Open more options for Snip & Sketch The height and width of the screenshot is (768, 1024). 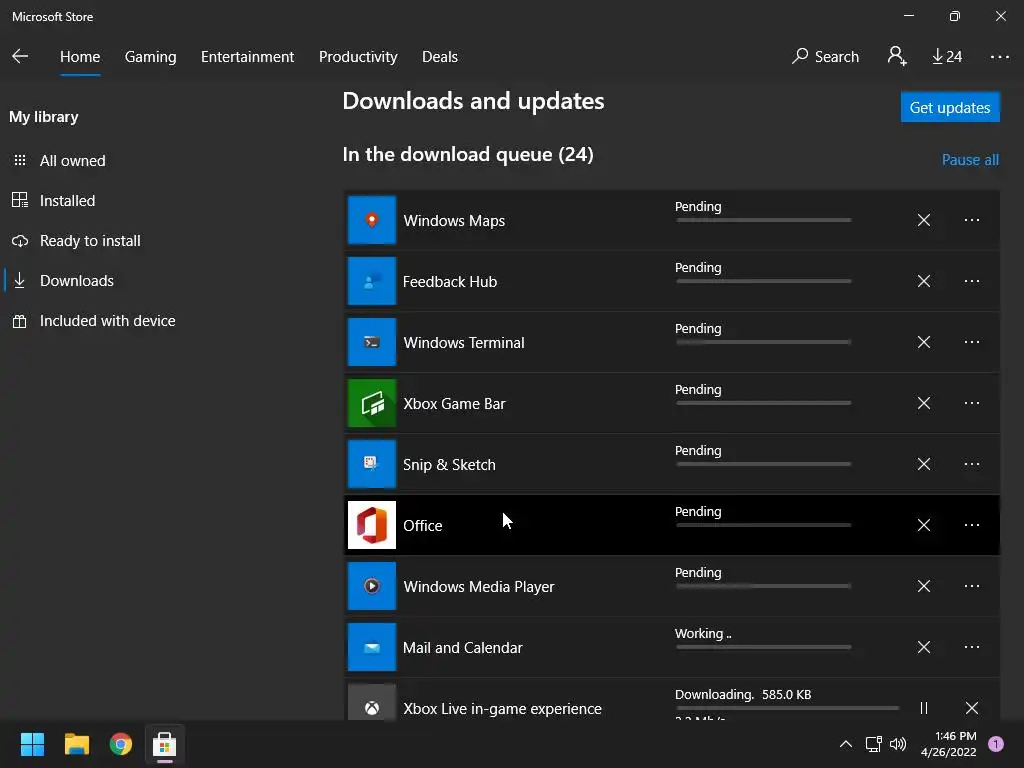(972, 464)
